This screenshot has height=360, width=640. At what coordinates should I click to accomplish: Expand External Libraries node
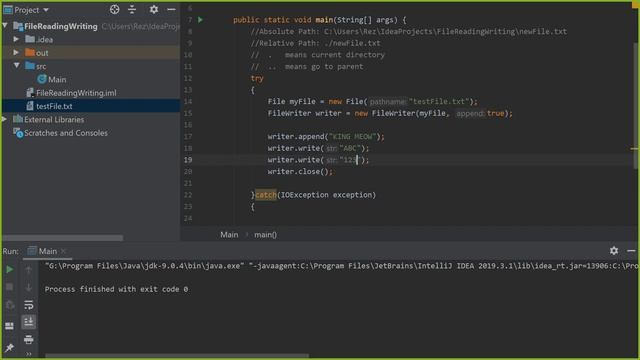4,119
